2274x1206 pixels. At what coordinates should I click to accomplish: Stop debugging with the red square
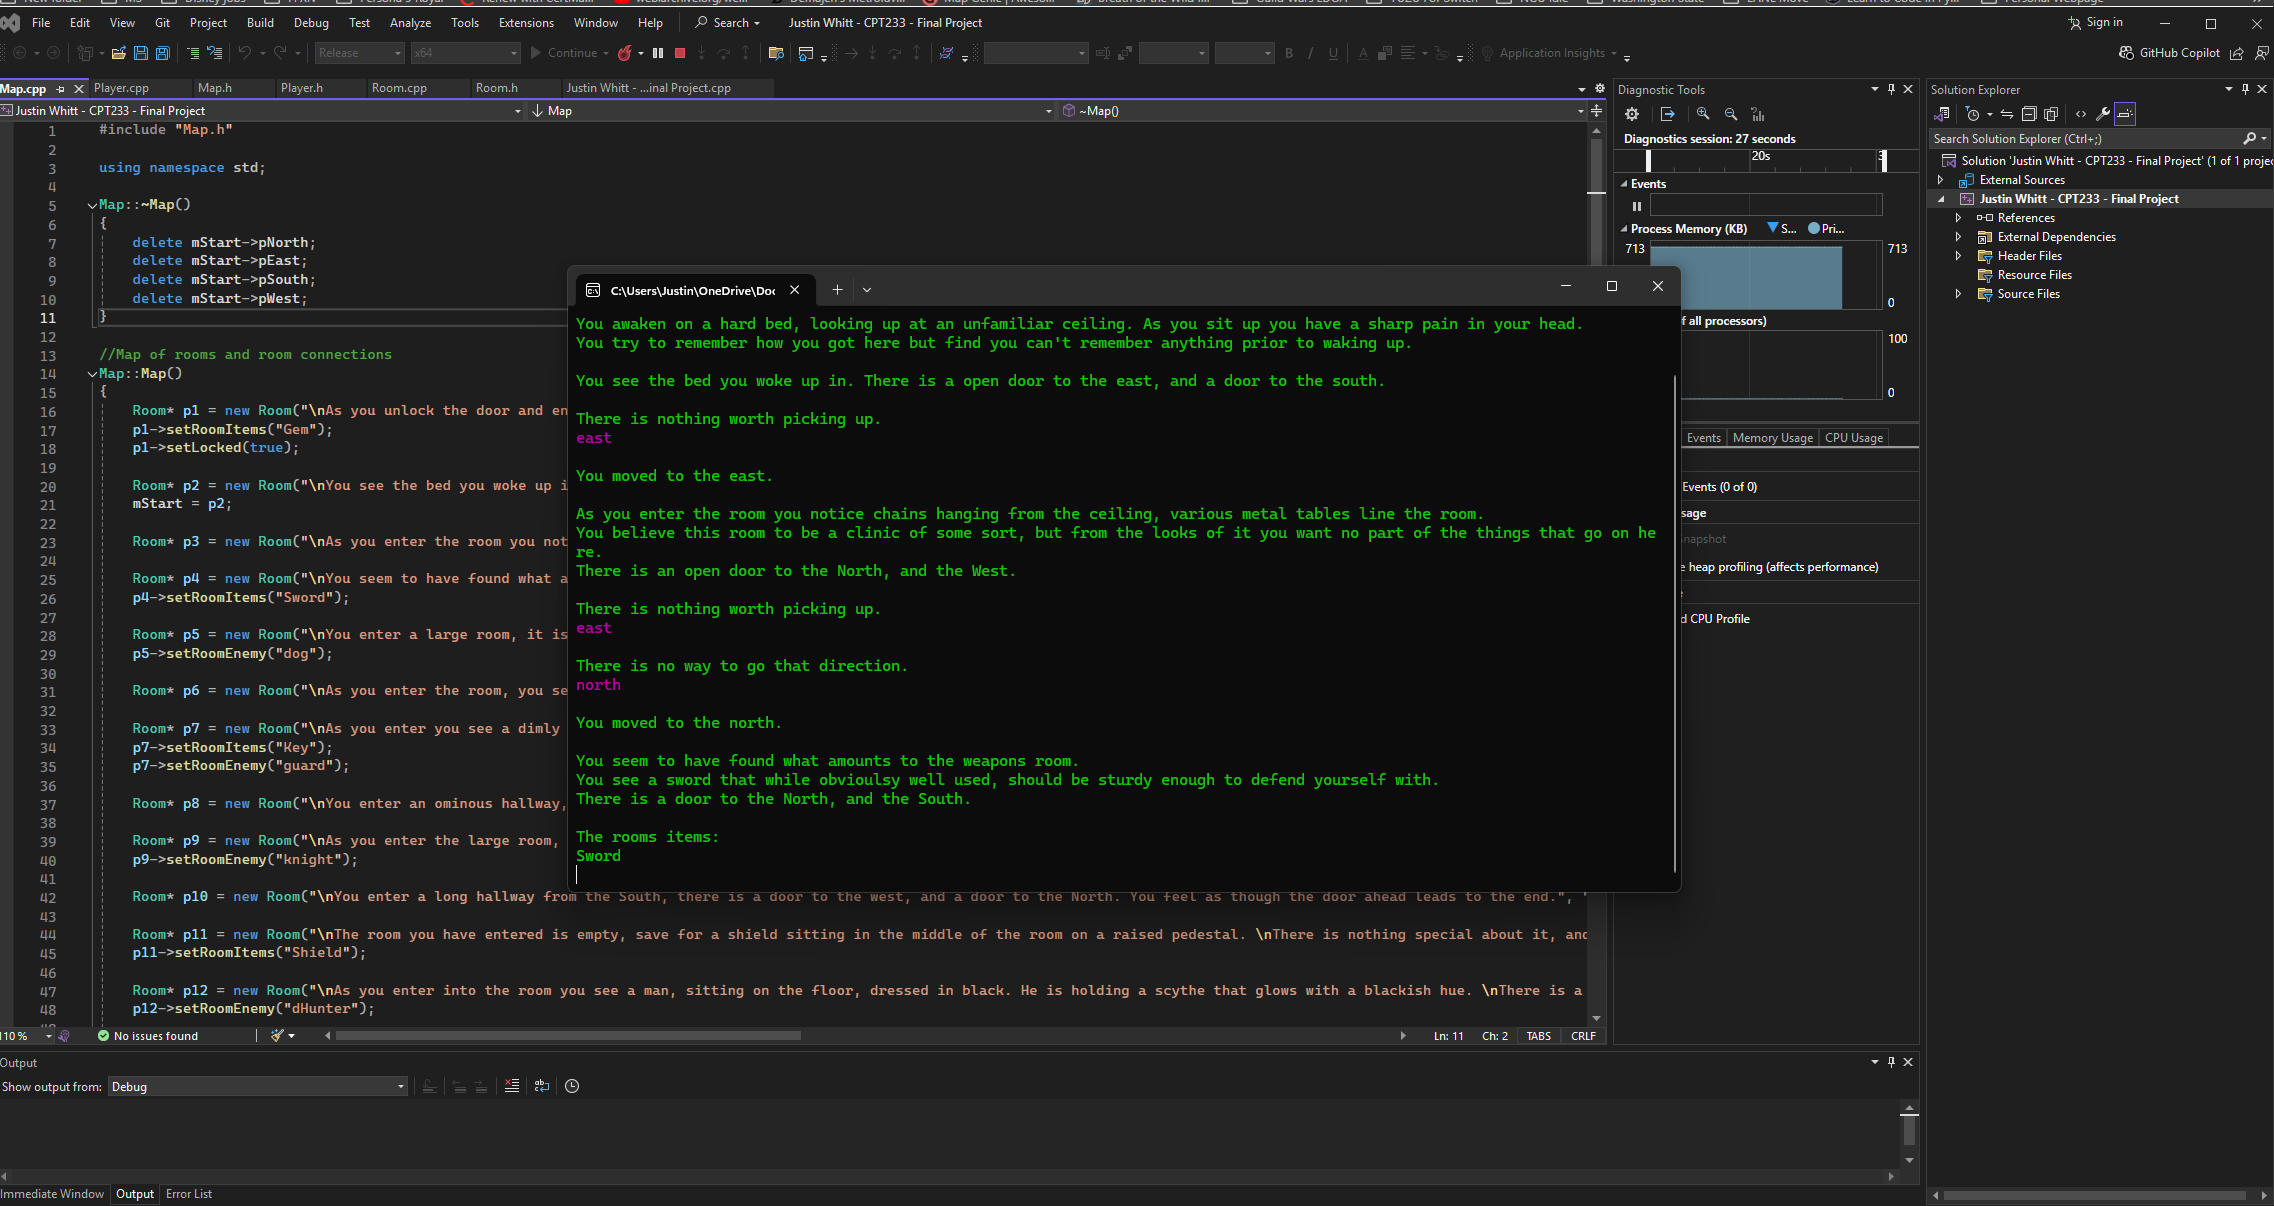(680, 53)
